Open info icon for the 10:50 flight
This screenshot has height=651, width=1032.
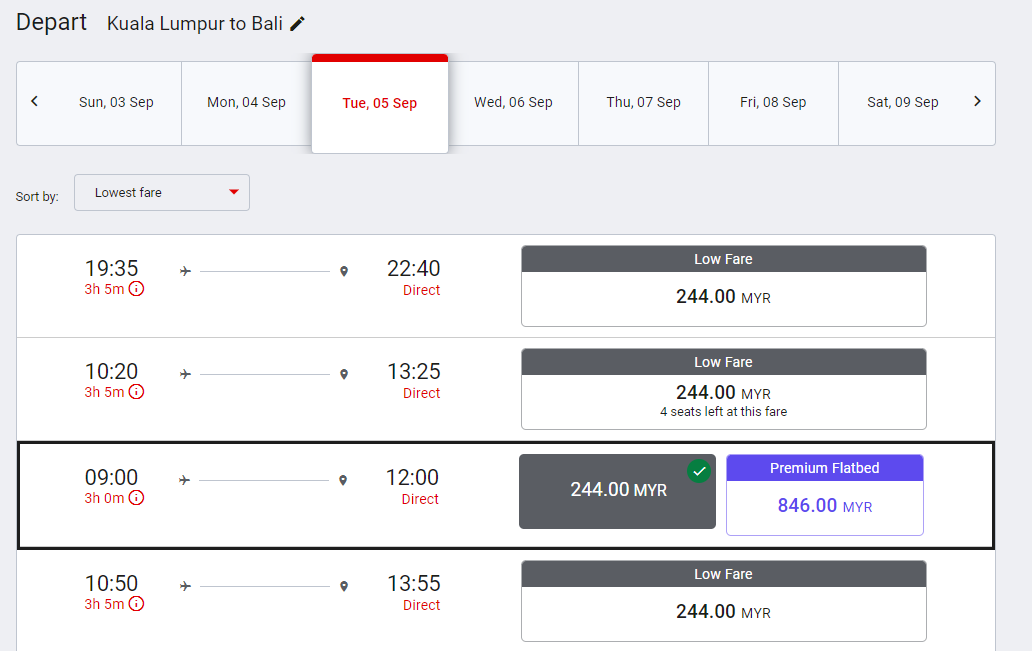tap(136, 604)
